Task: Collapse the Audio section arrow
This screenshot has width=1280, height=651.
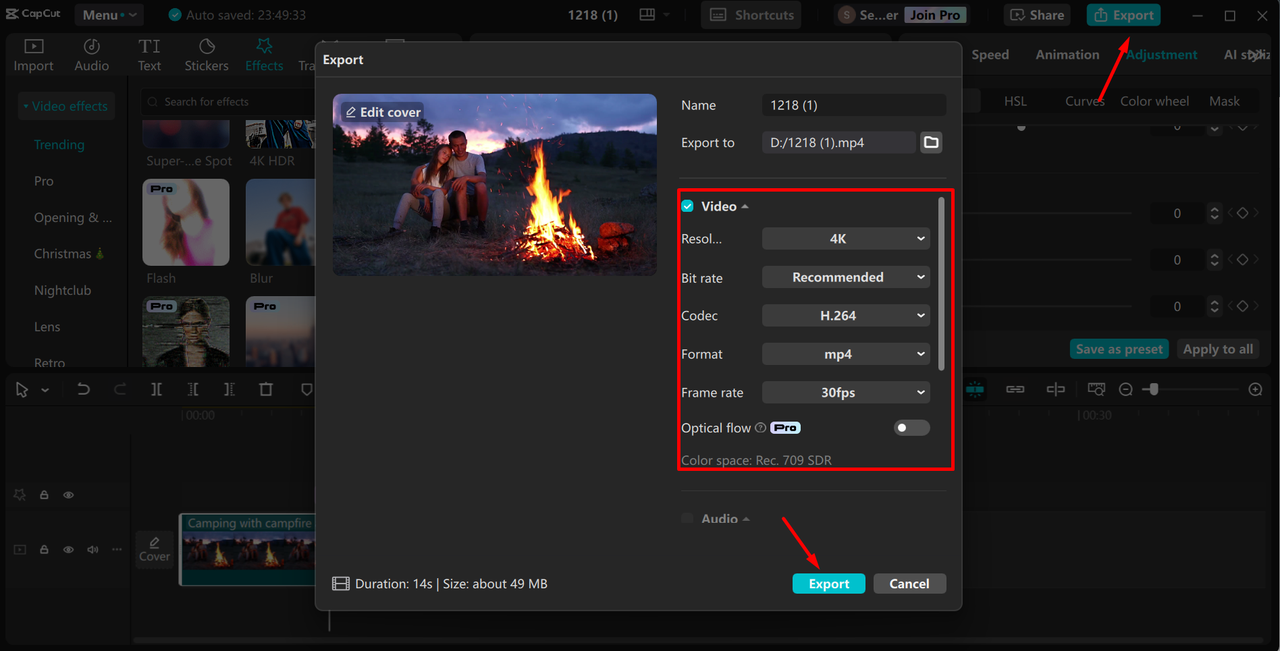Action: 746,519
